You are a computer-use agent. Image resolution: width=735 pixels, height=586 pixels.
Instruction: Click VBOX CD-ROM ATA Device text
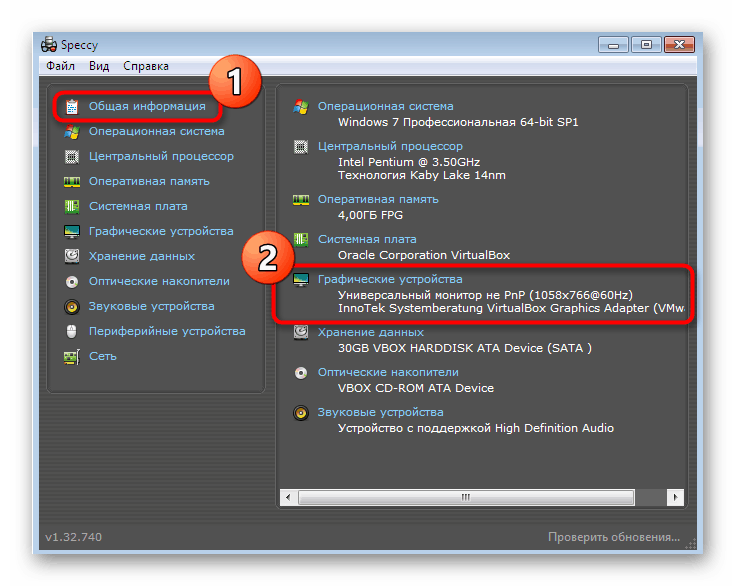pyautogui.click(x=416, y=388)
